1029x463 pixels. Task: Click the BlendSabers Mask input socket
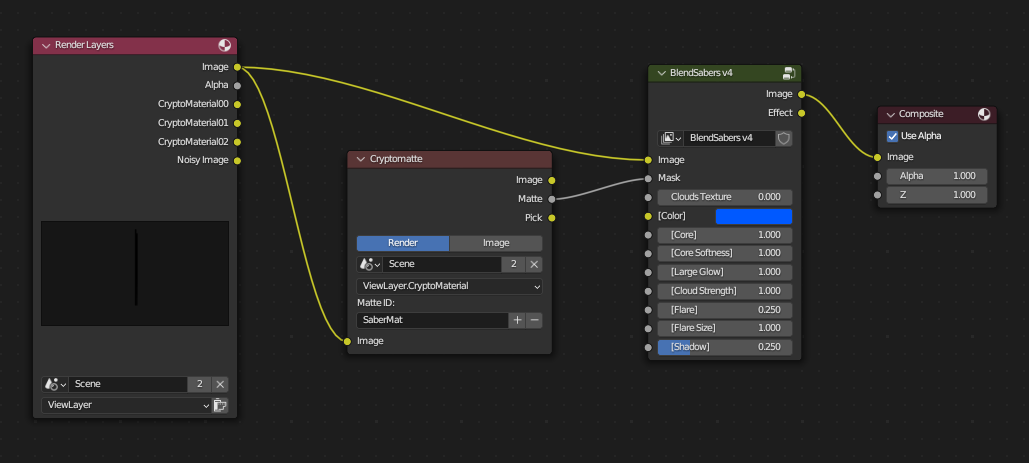(648, 178)
